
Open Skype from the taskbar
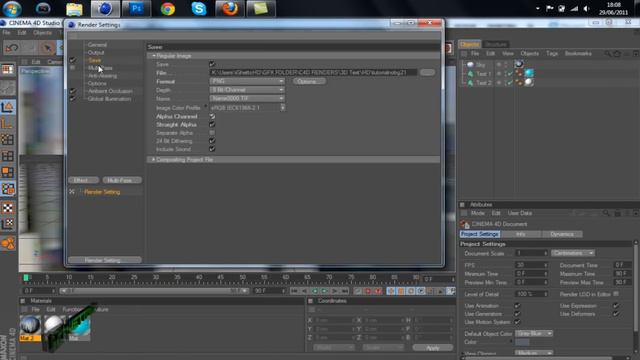pyautogui.click(x=199, y=9)
